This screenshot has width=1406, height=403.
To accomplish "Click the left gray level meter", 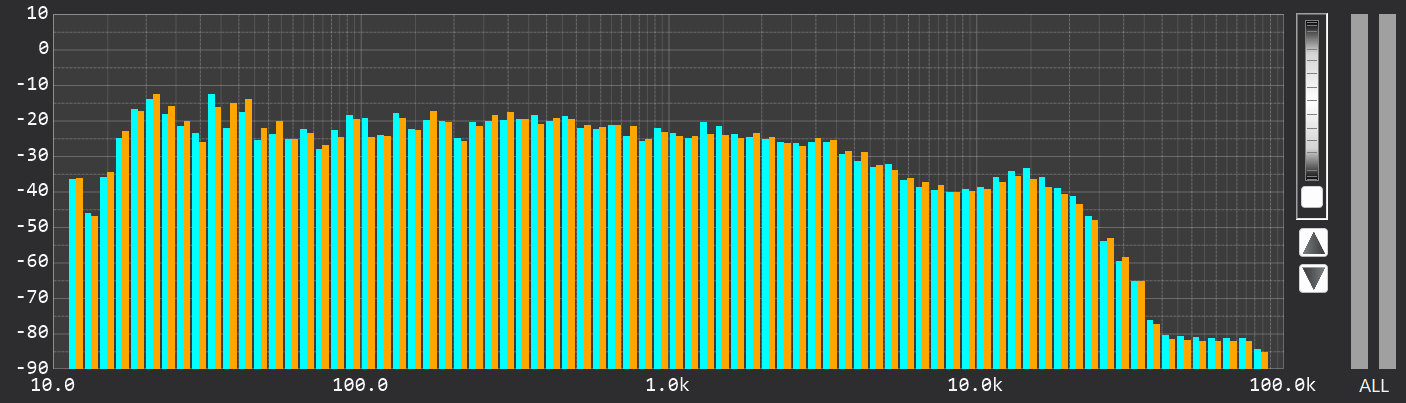I will [1359, 191].
